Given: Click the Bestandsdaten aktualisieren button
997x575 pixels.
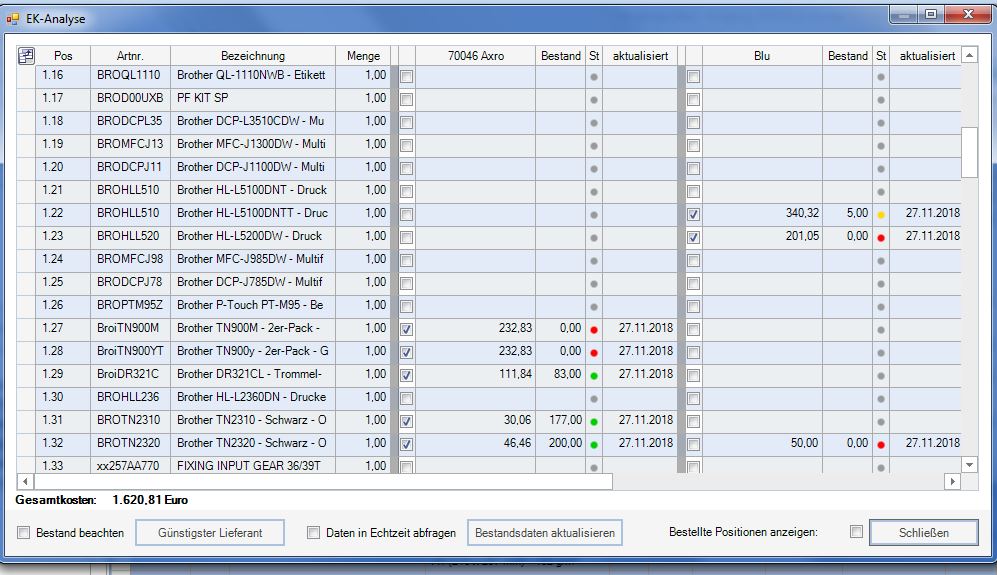Looking at the screenshot, I should pos(545,533).
